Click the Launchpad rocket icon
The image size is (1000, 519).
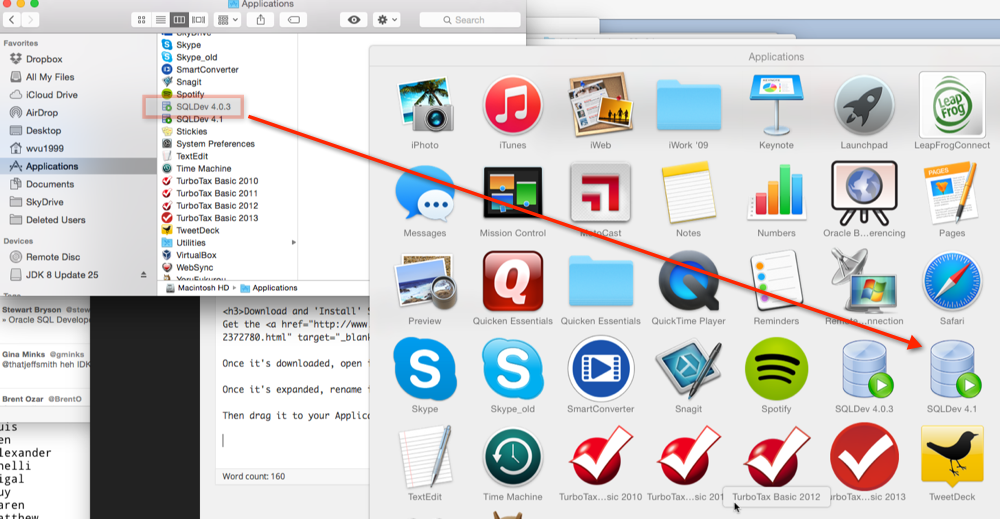864,106
